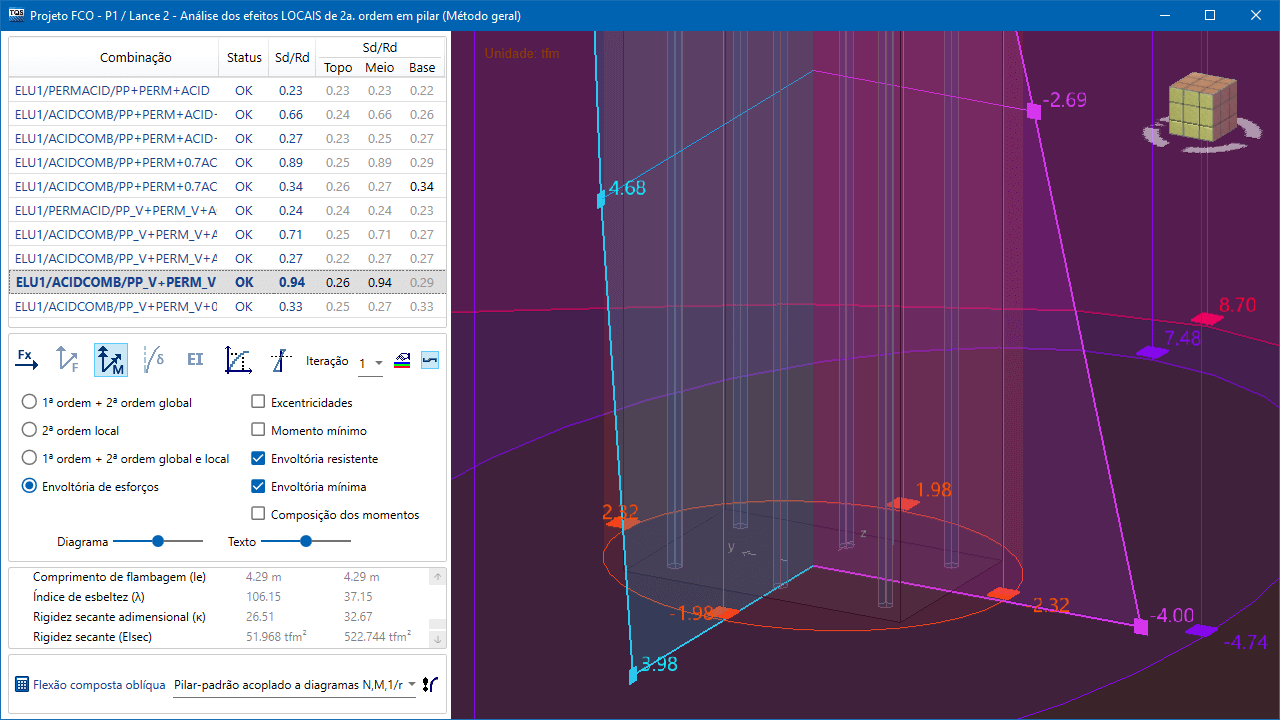Click the color scale display icon
Screen dimensions: 1280x720
404,361
